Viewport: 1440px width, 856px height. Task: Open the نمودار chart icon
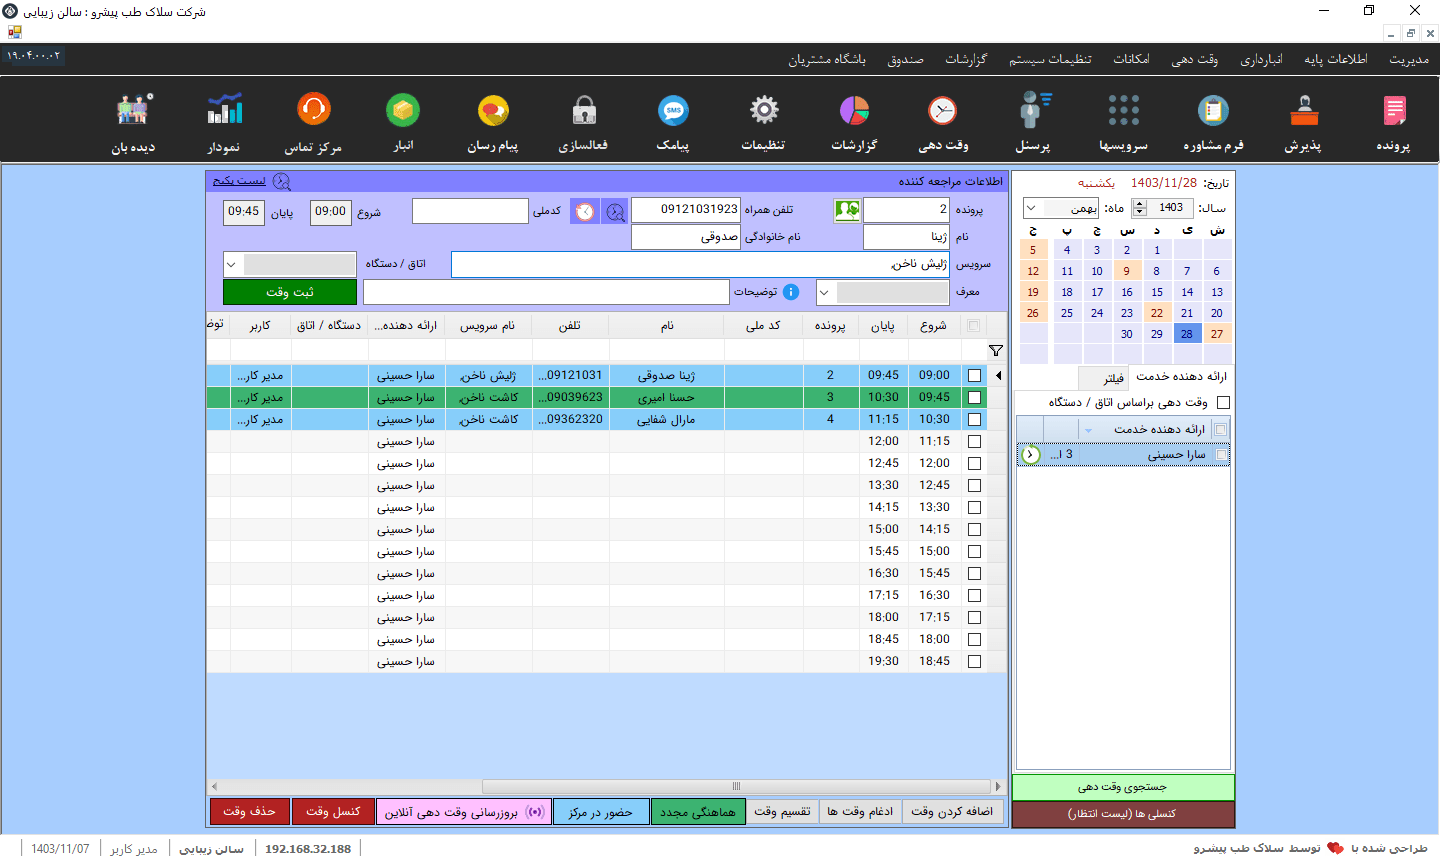point(224,111)
